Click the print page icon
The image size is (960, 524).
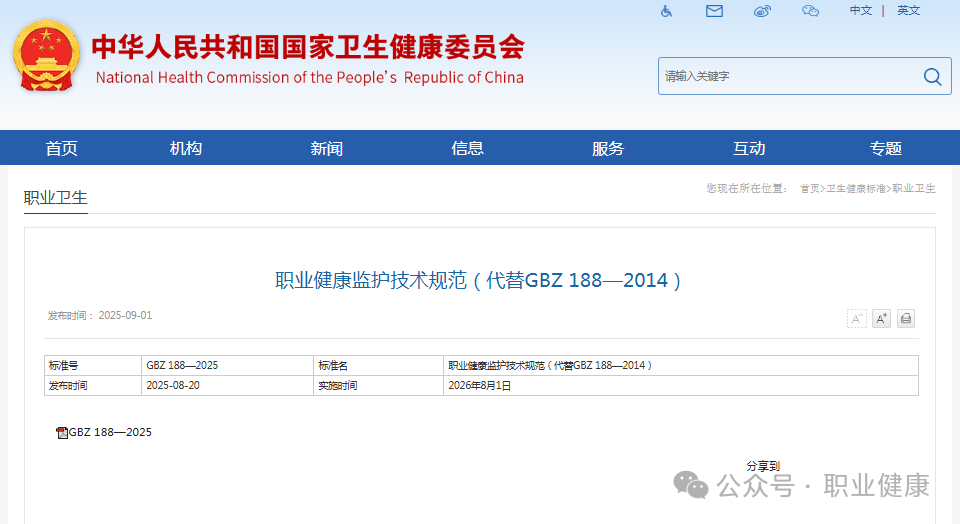906,319
